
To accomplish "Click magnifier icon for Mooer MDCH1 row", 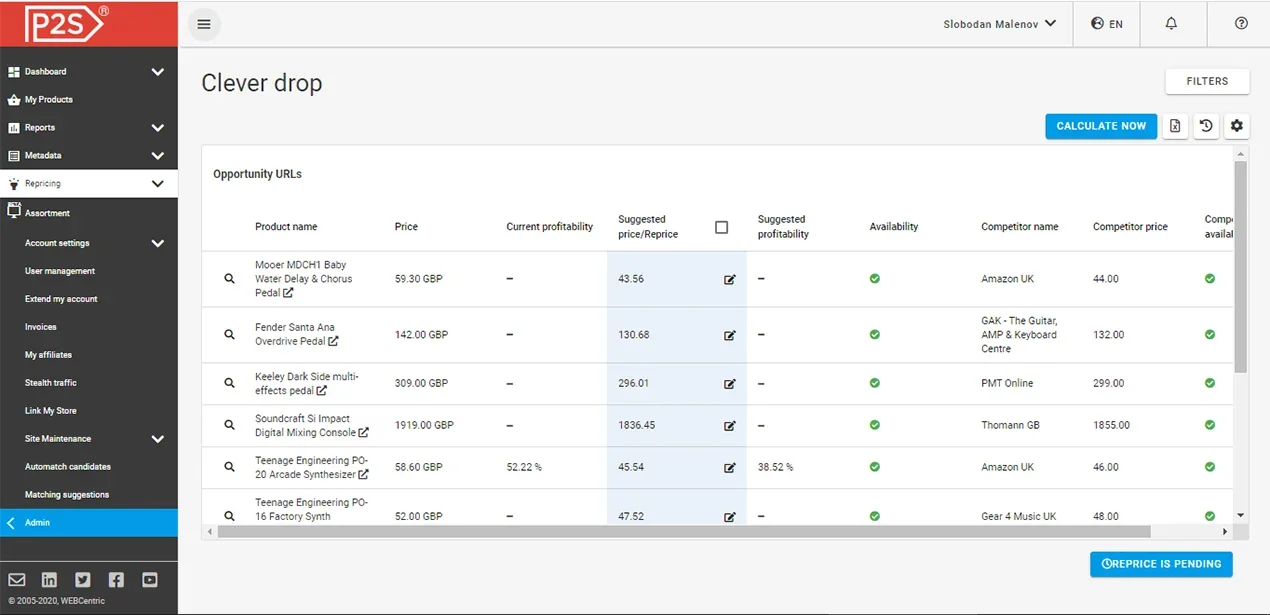I will point(229,279).
